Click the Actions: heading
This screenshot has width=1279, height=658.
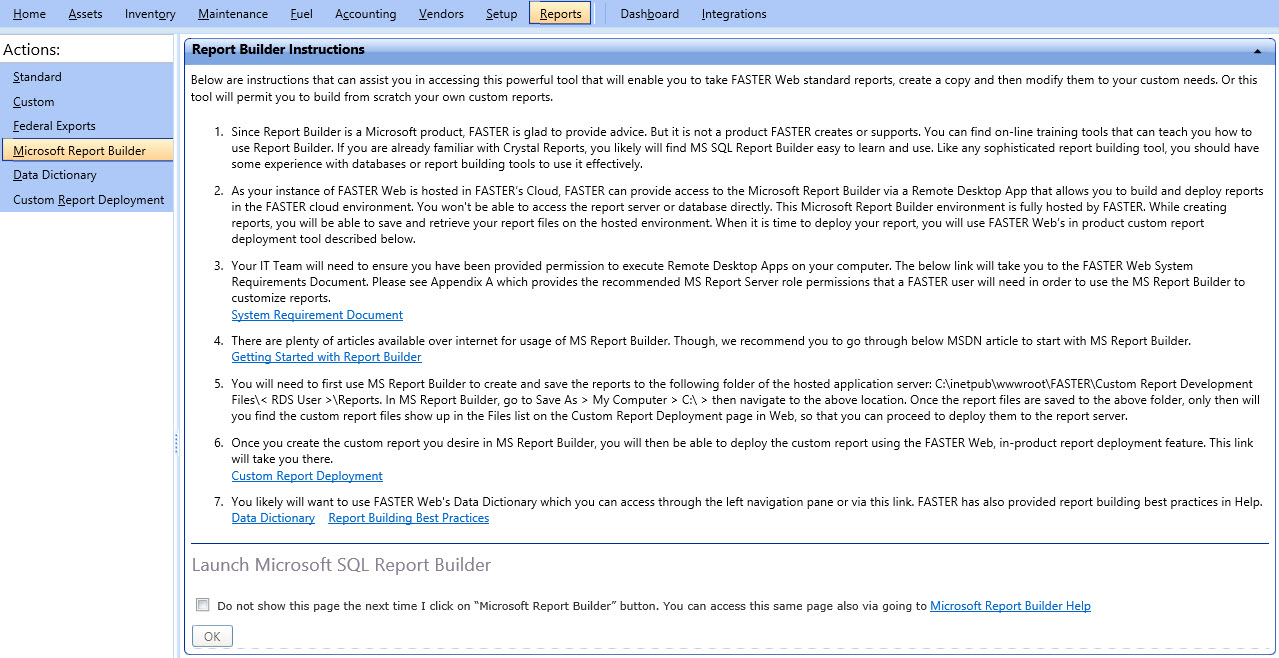(32, 49)
